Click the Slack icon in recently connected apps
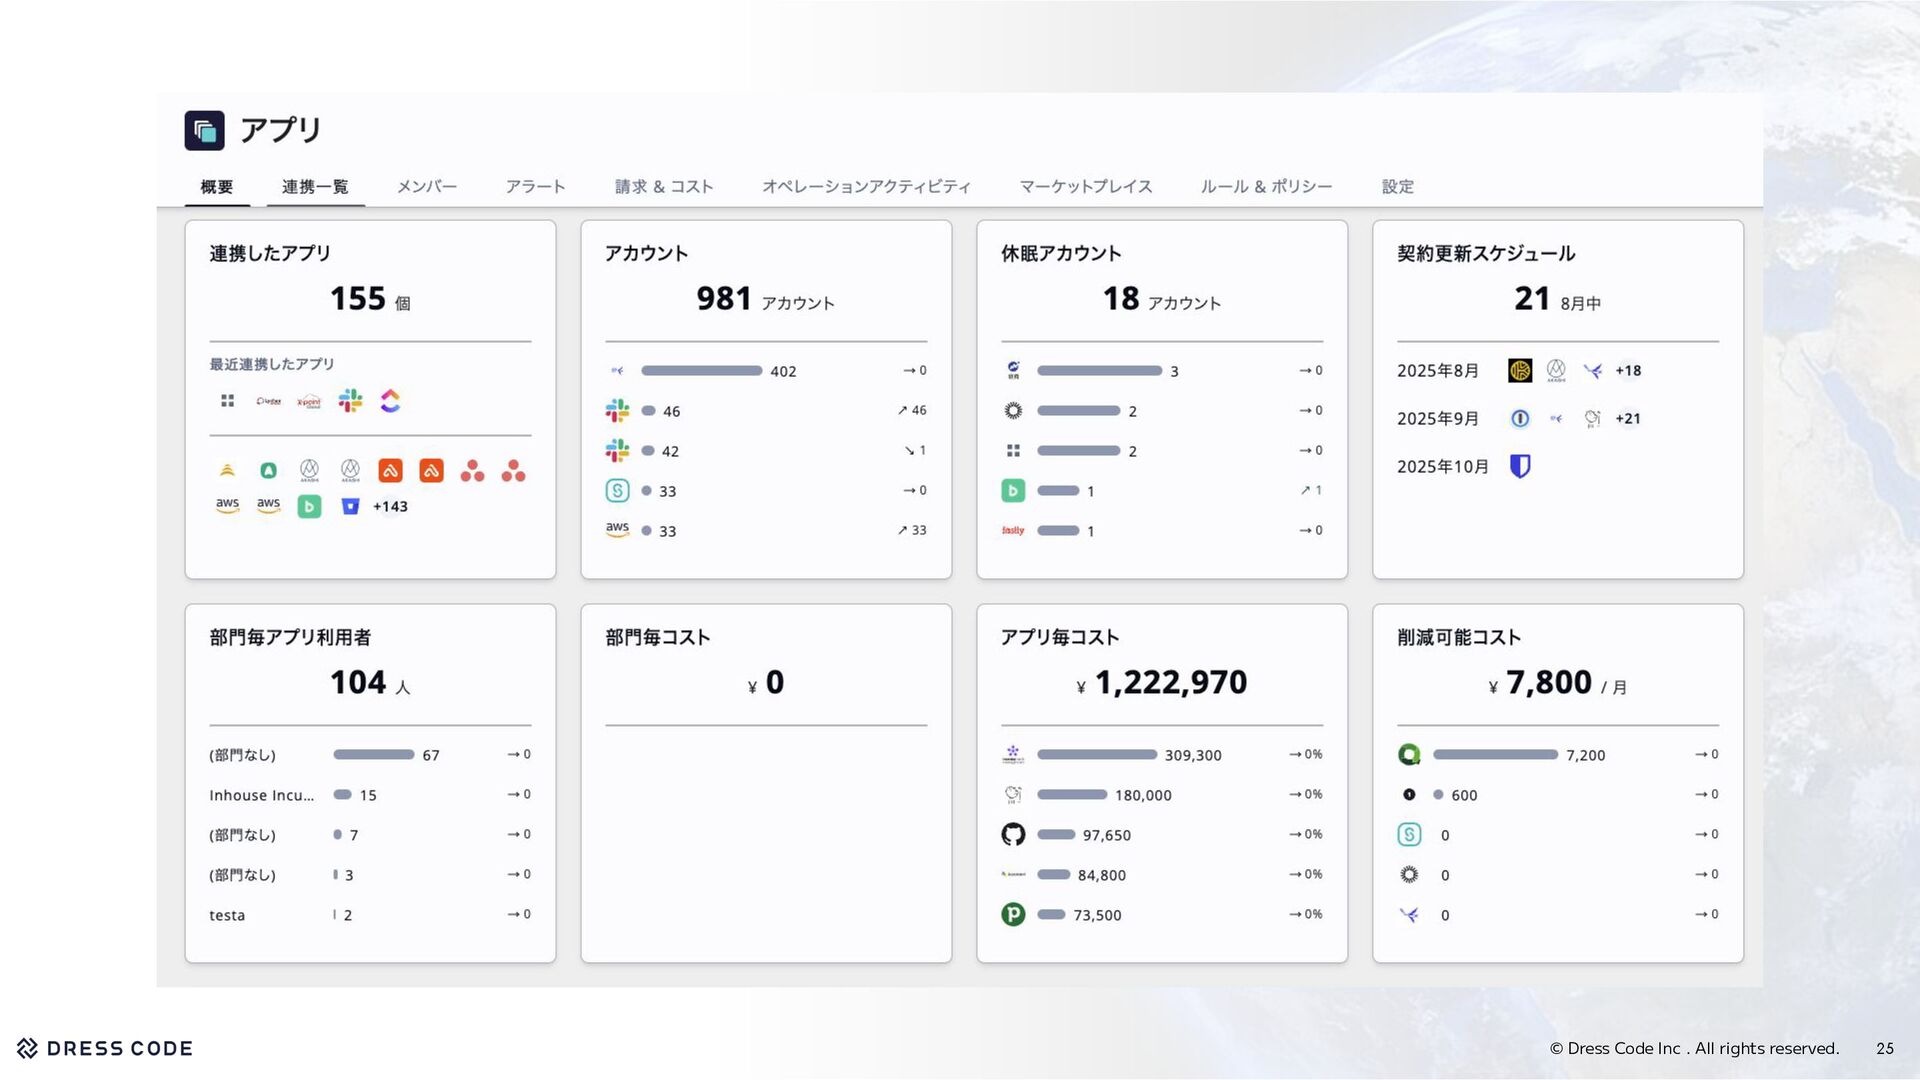Screen dimensions: 1920x1080 (x=350, y=401)
